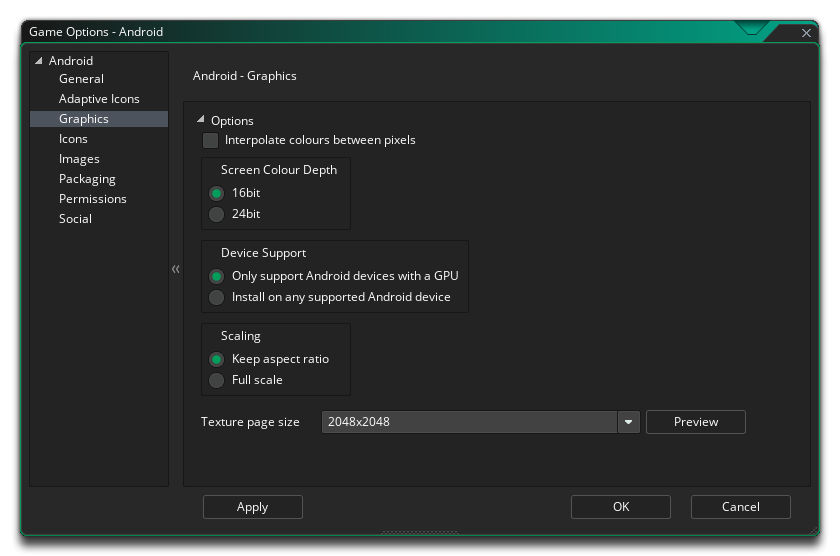Click the 2048x2048 texture size field

pos(469,422)
